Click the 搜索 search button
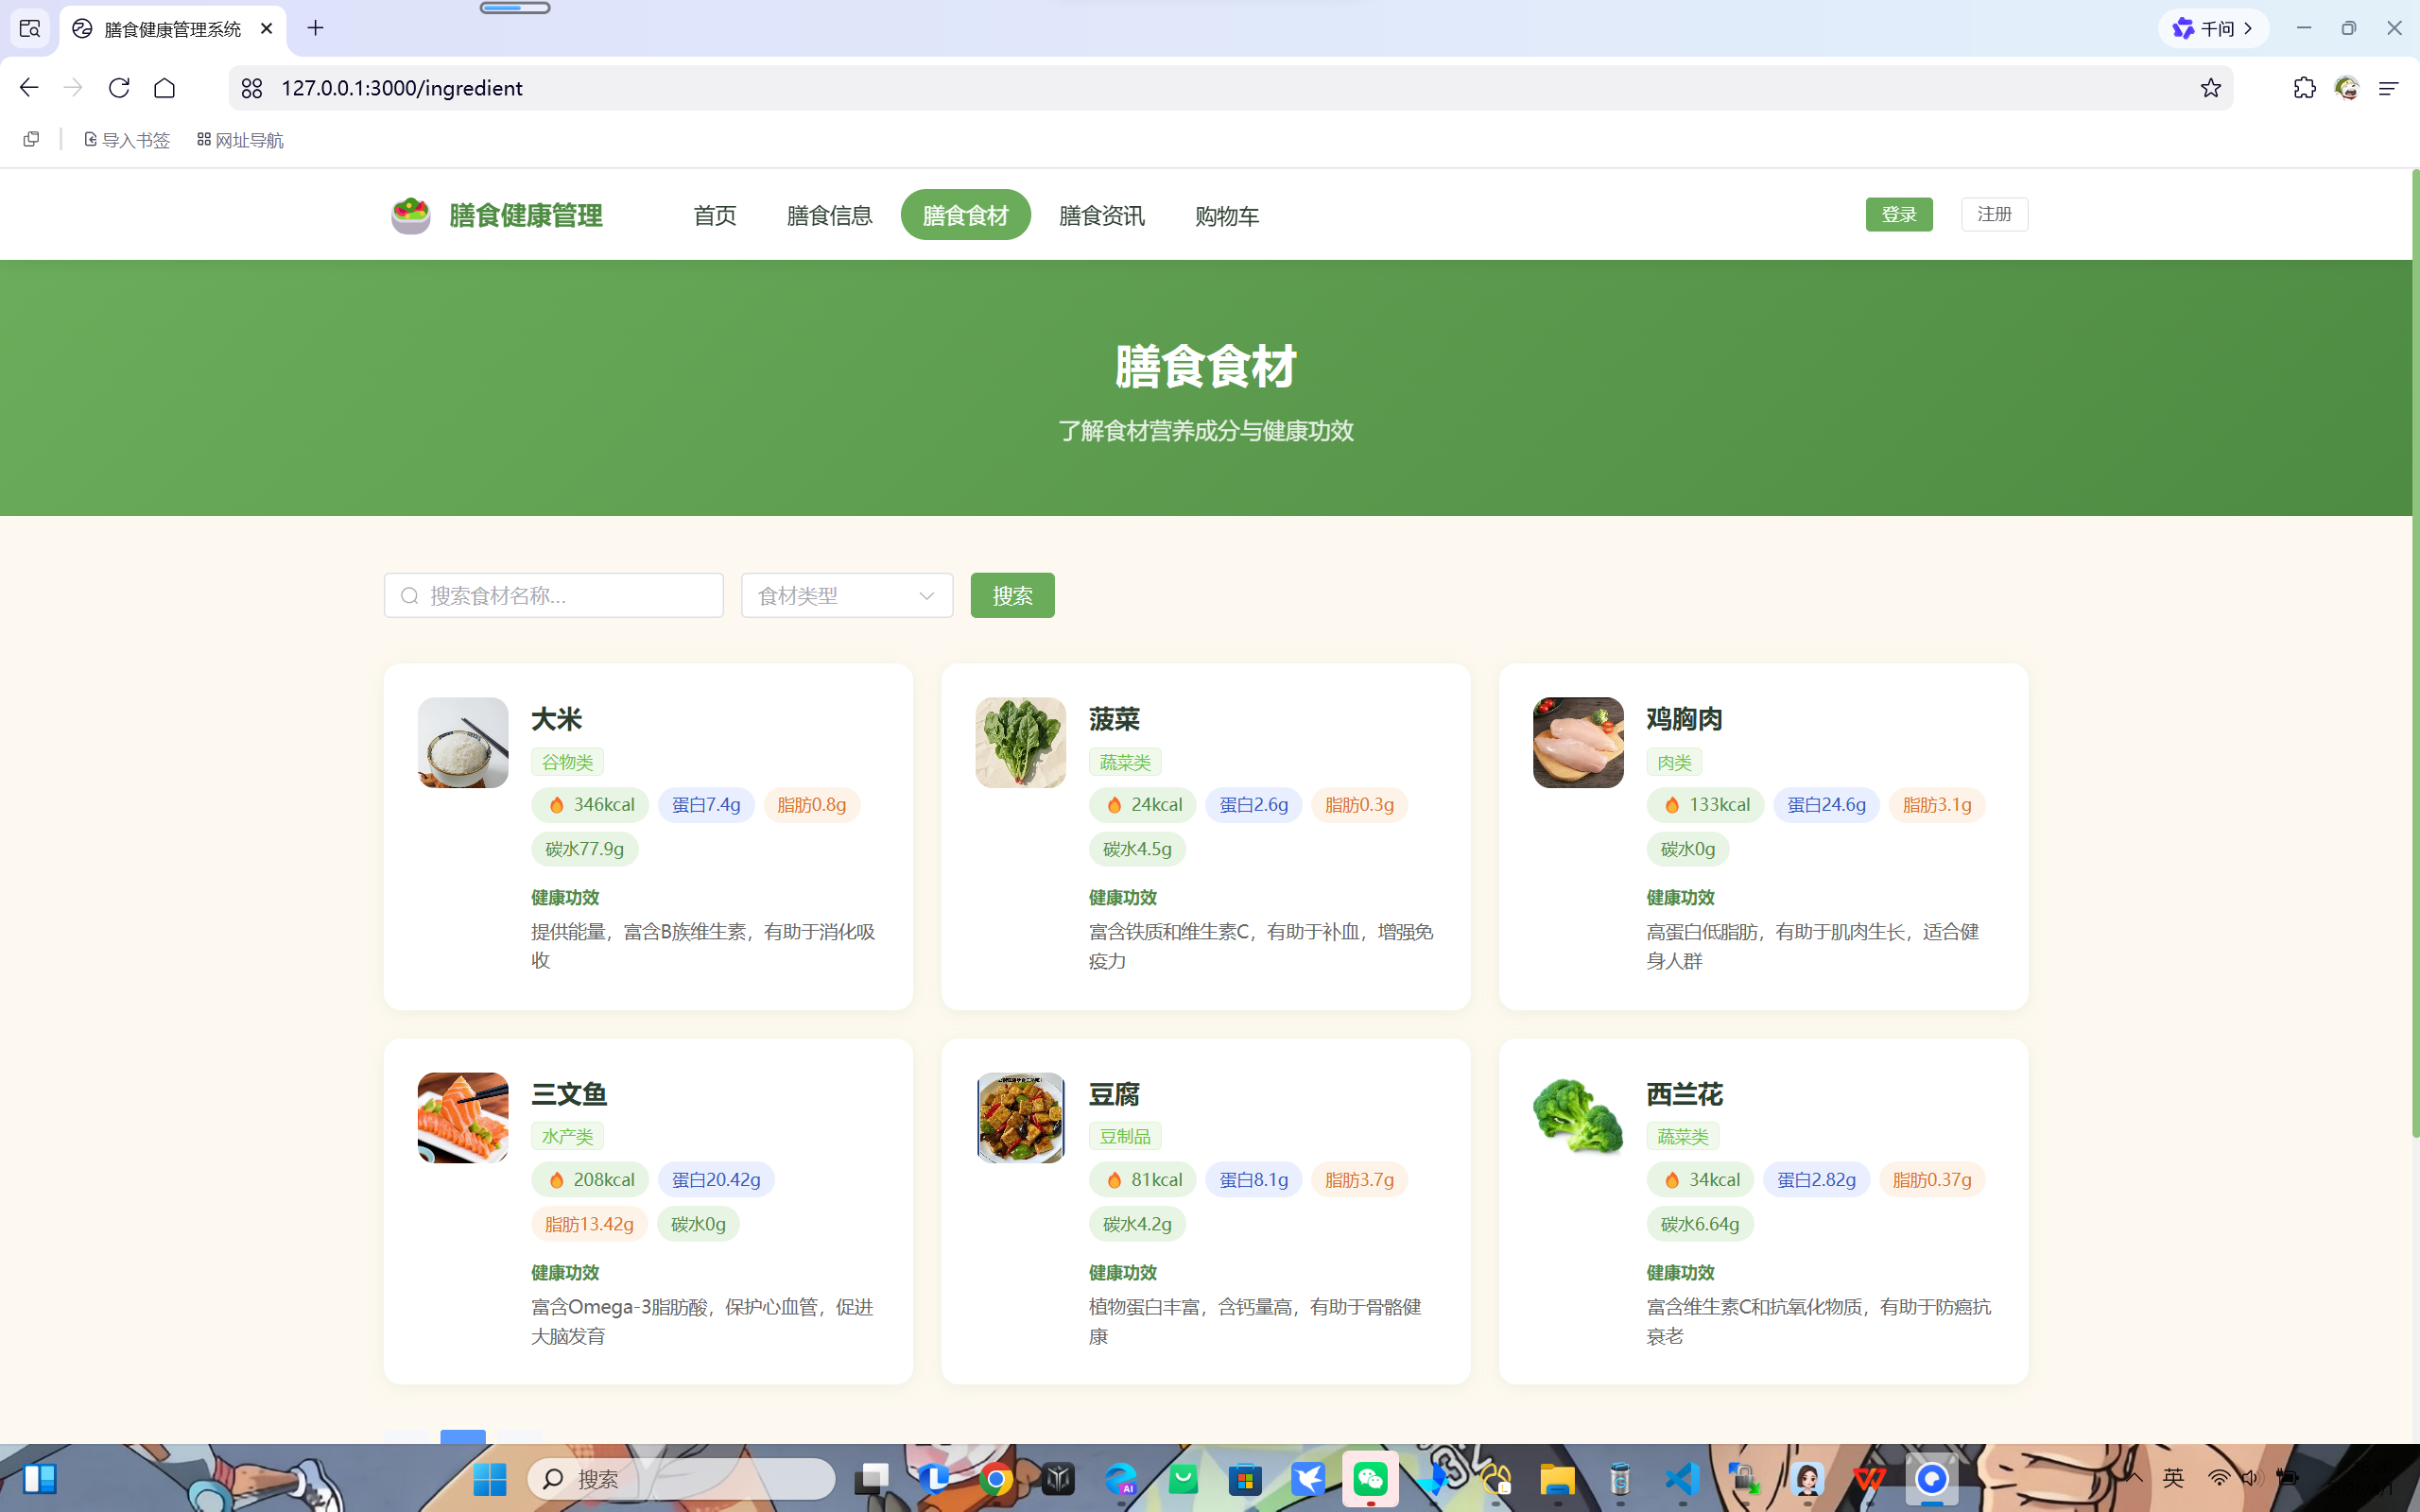The image size is (2420, 1512). coord(1011,595)
